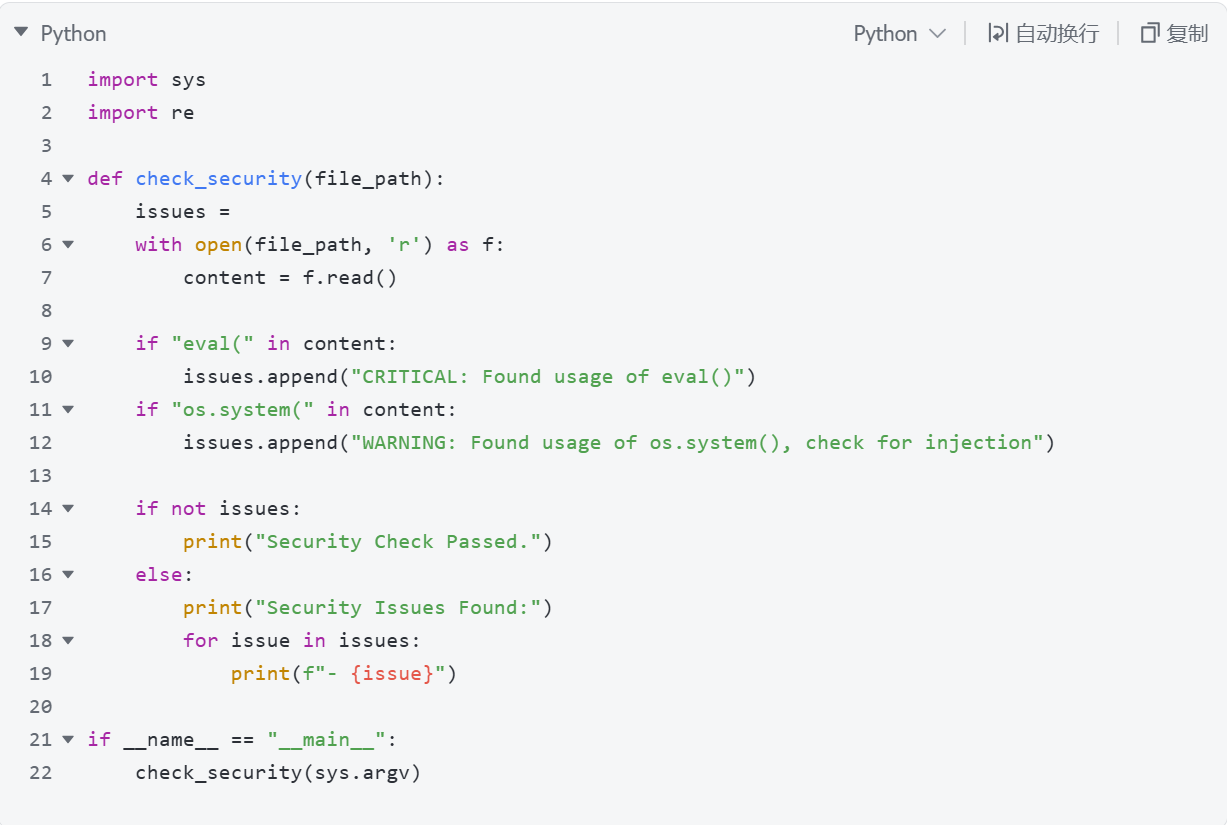Collapse the entire Python code block
The width and height of the screenshot is (1227, 825).
tap(21, 33)
